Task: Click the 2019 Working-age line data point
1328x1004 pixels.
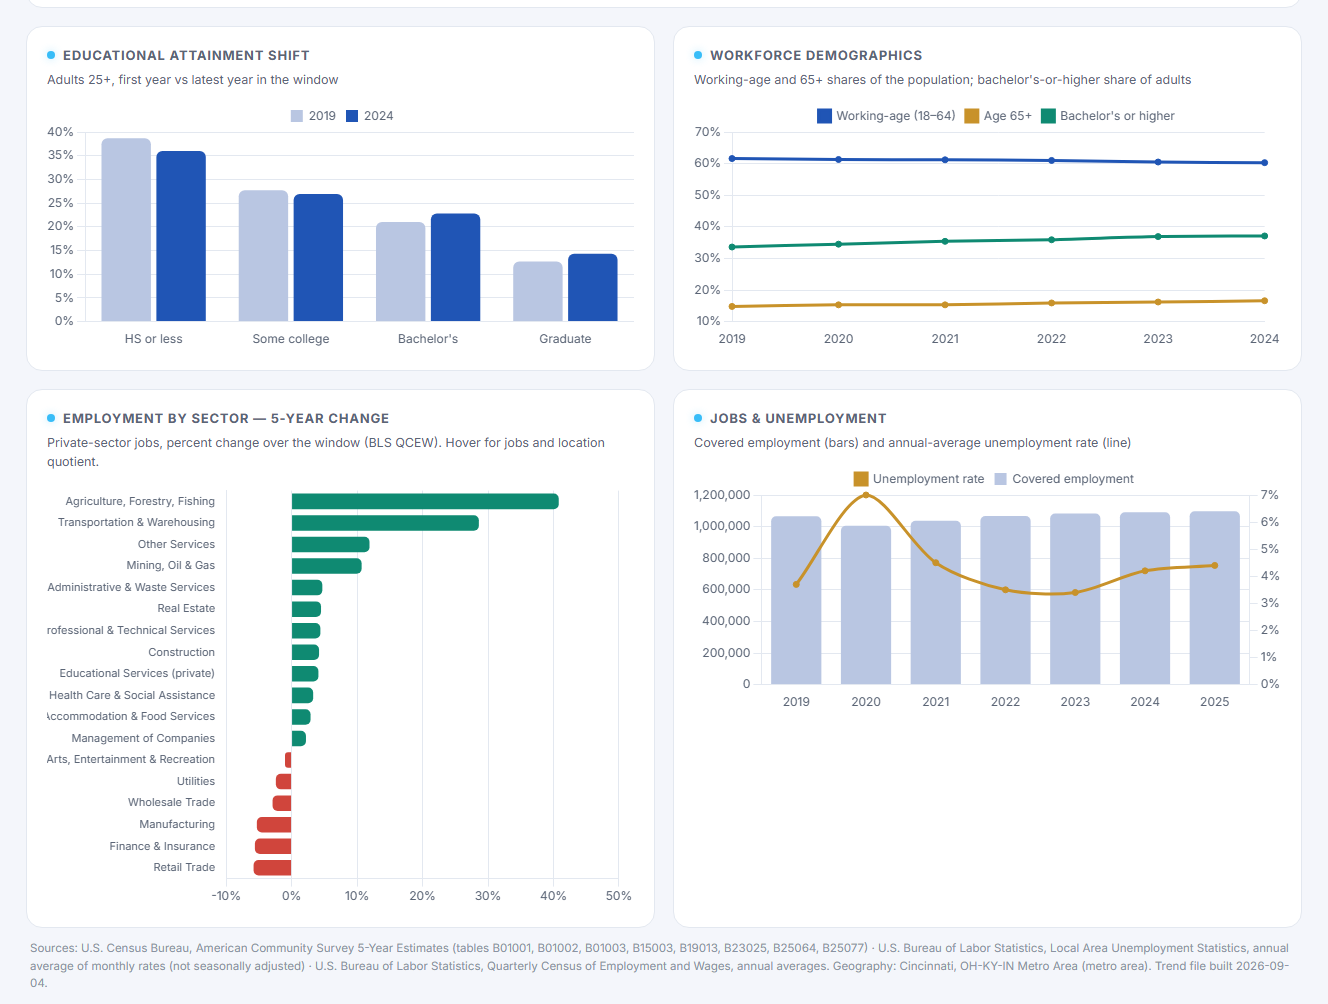Action: tap(732, 158)
